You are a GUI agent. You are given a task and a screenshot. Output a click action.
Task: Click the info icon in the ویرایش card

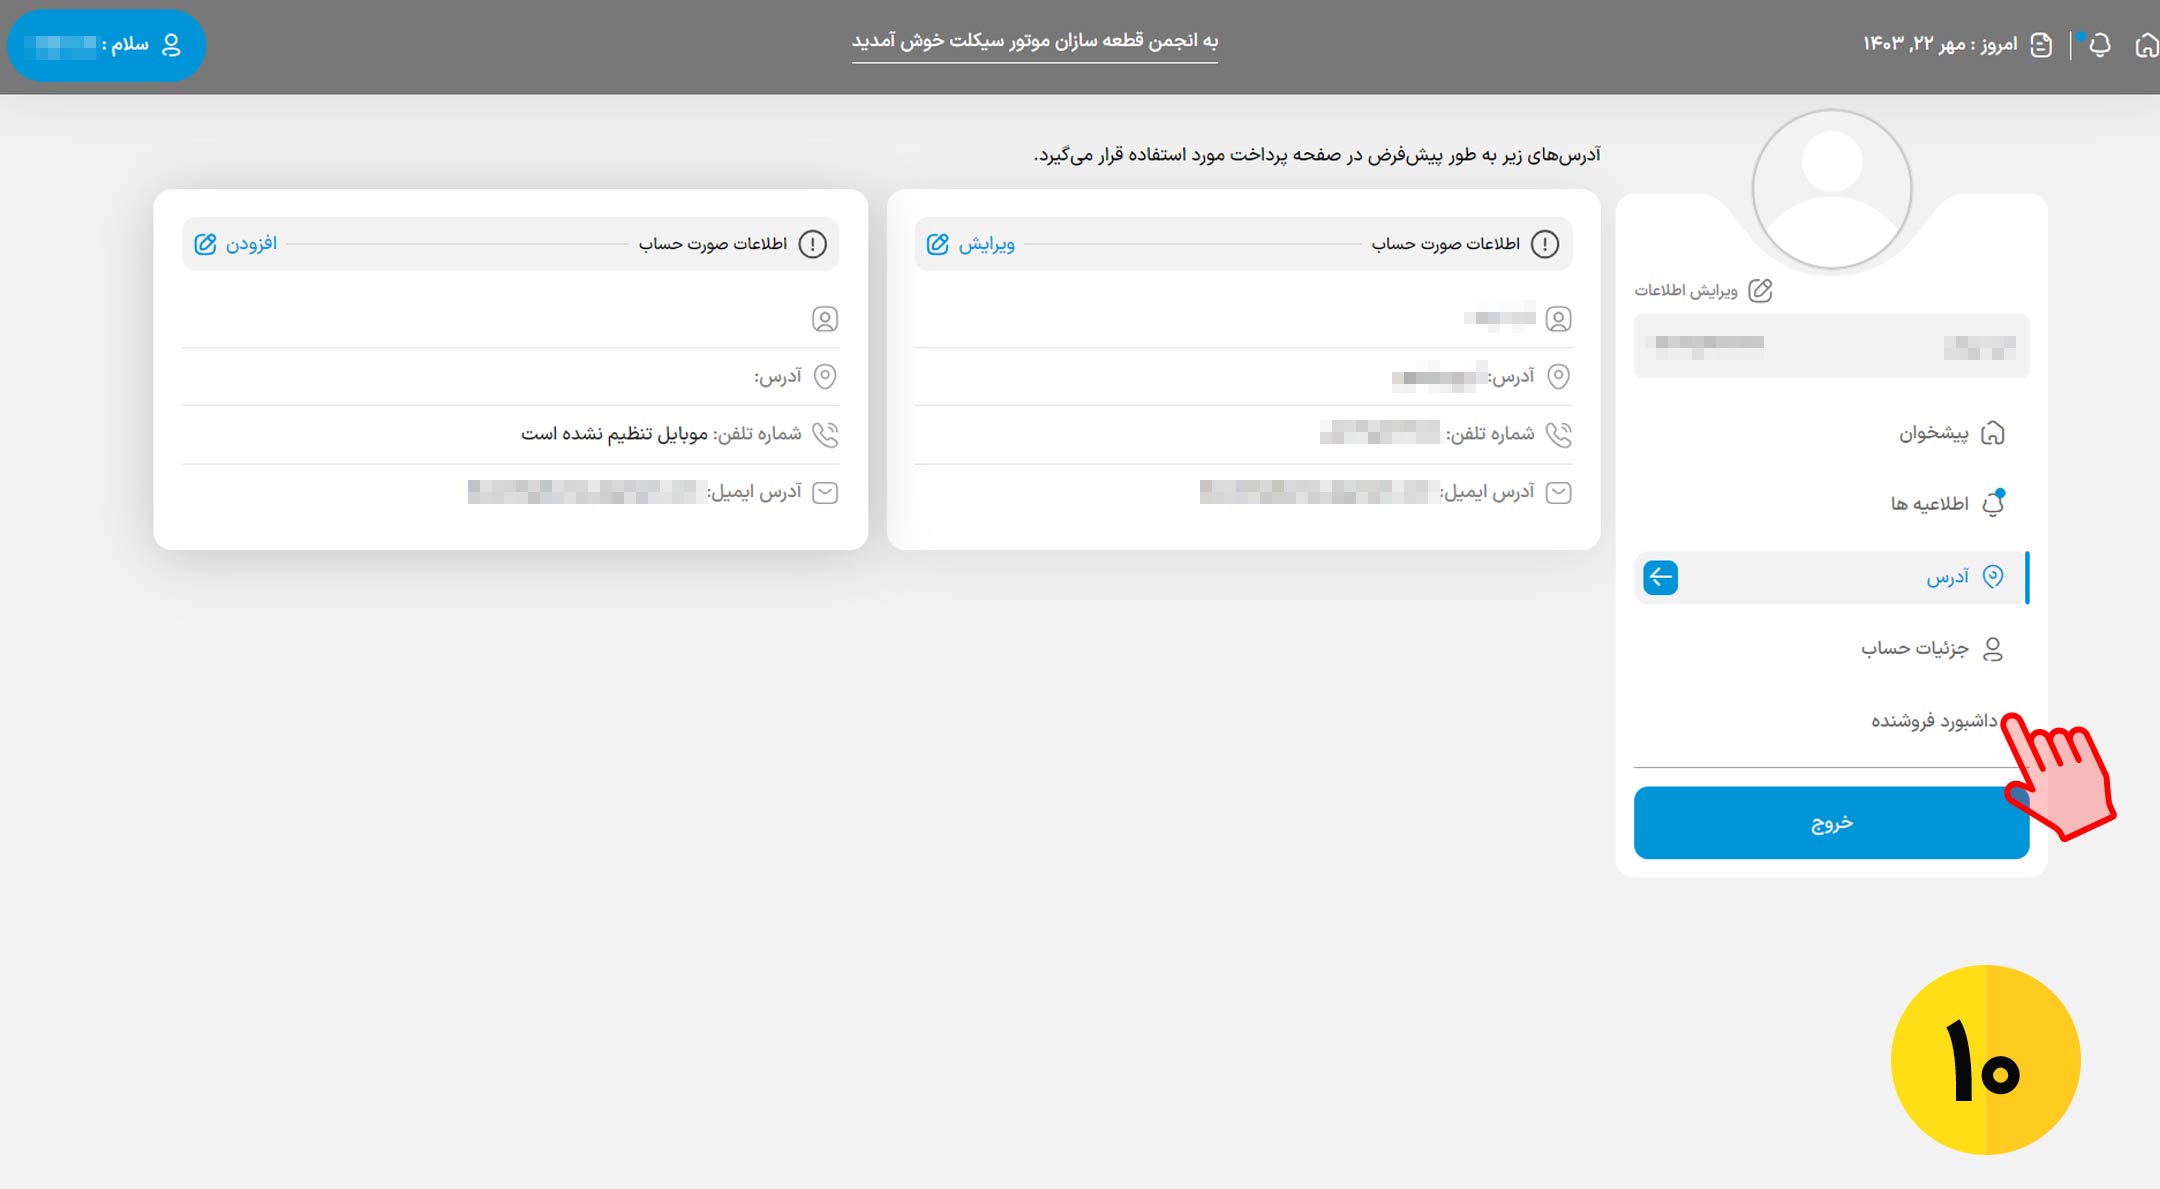coord(1545,244)
